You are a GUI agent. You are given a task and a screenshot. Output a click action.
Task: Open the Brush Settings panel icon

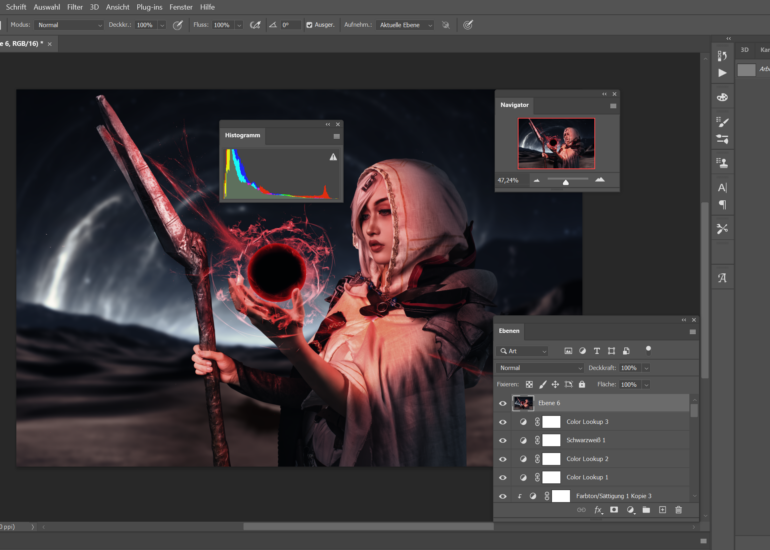click(x=722, y=121)
